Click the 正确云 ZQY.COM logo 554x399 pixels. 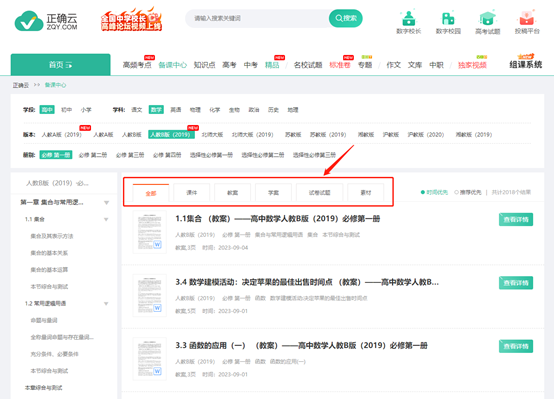(46, 21)
